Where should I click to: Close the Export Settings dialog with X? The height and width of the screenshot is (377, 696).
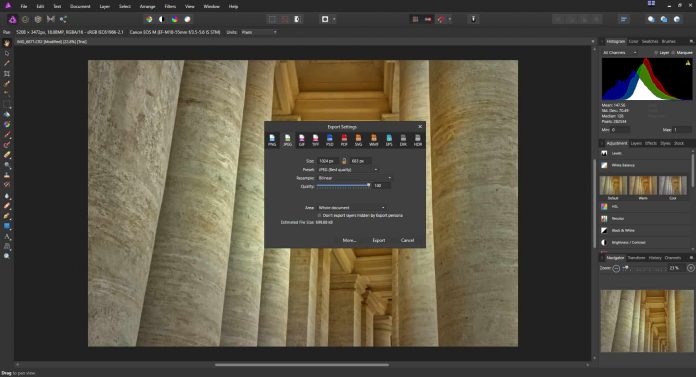pyautogui.click(x=419, y=127)
